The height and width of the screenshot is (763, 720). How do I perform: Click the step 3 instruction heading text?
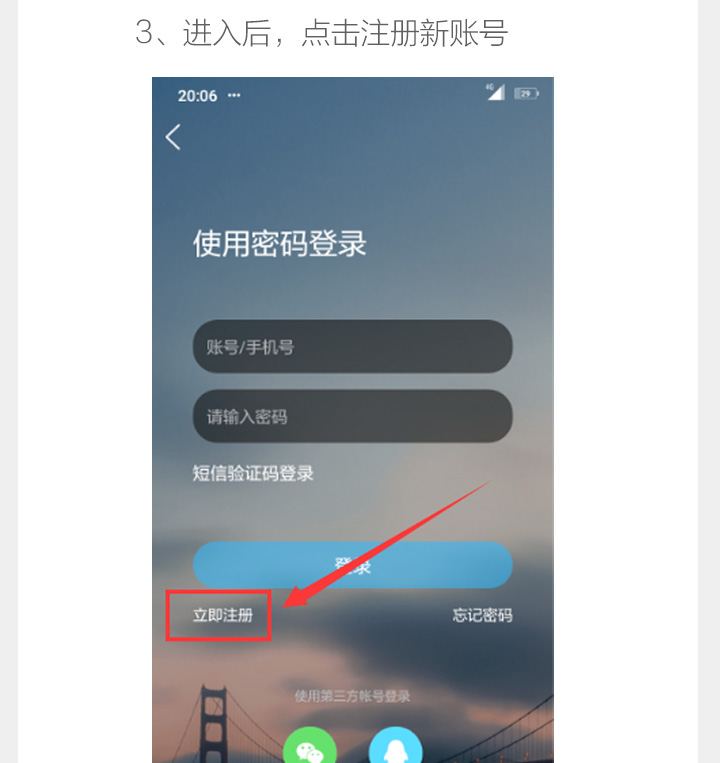click(x=321, y=33)
